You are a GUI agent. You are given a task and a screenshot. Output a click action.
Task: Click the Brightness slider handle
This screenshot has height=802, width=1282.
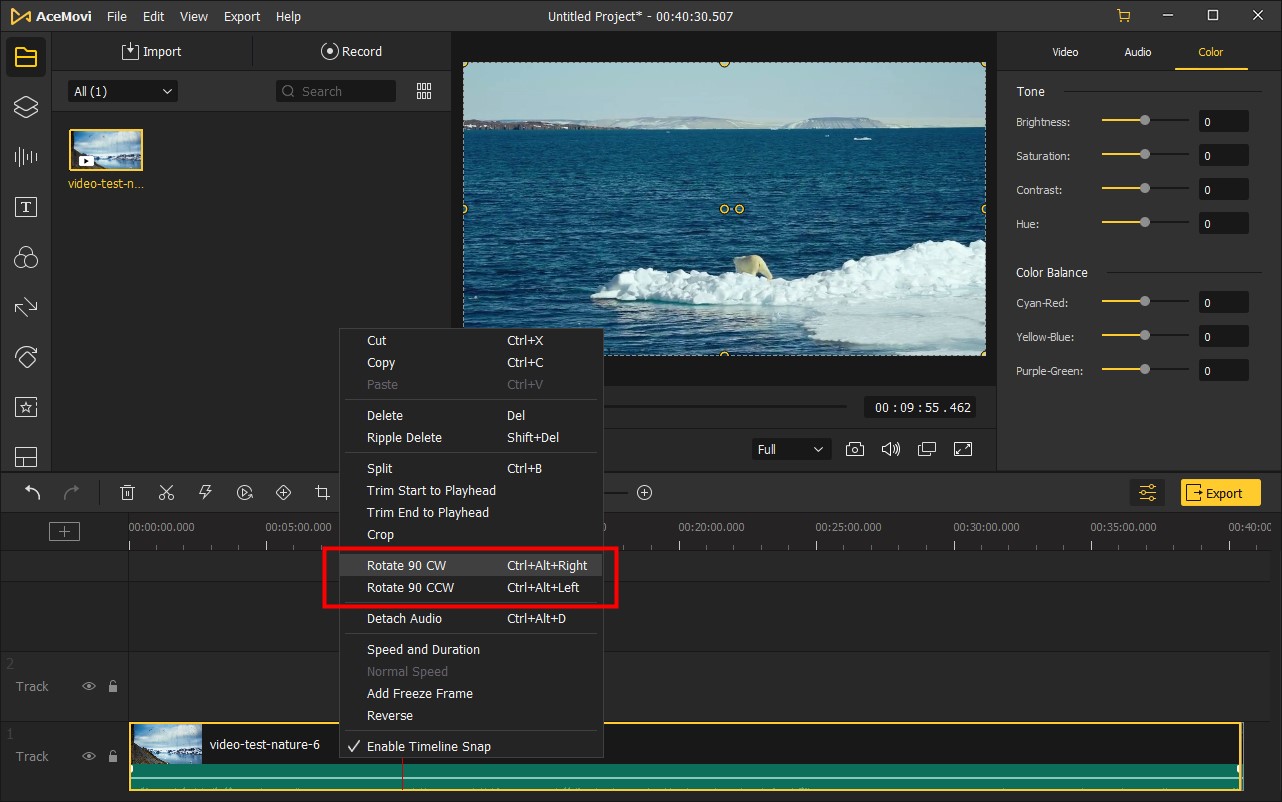[x=1145, y=121]
